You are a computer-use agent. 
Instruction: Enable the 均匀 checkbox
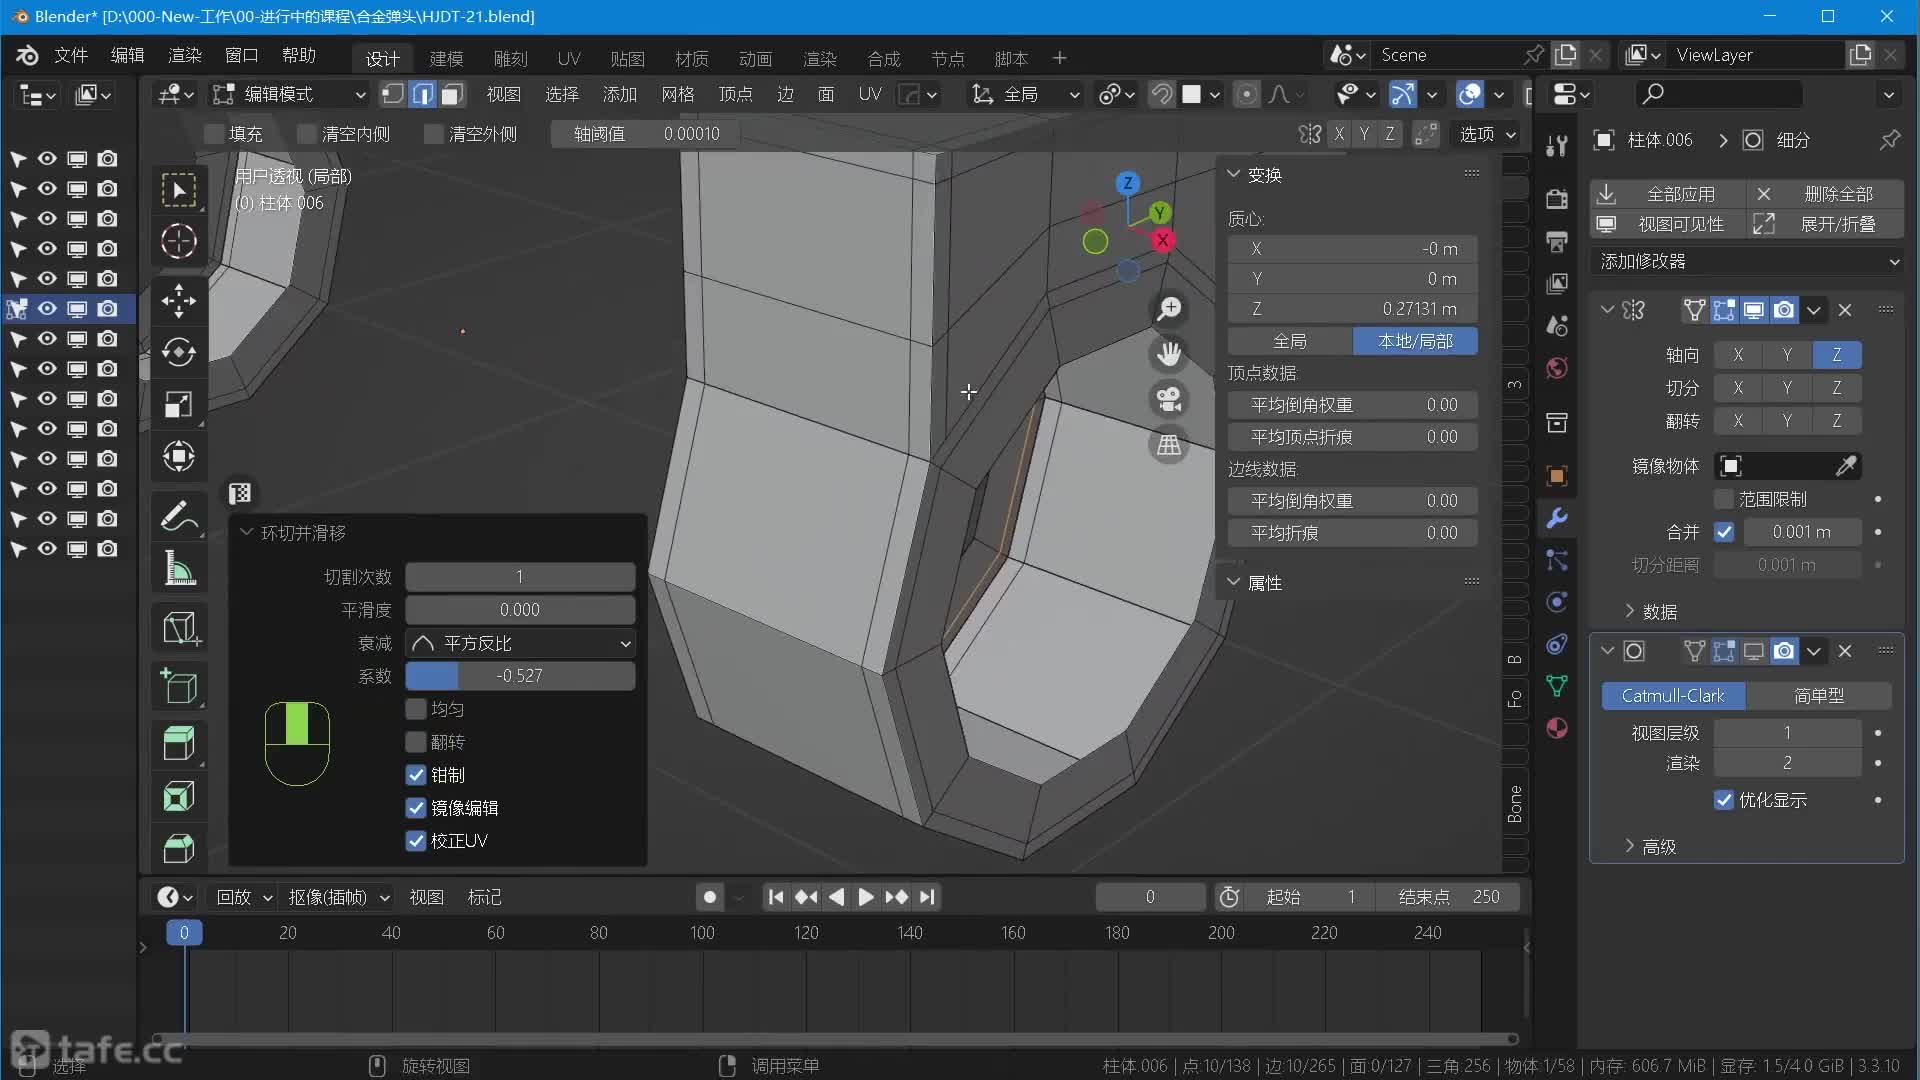tap(416, 709)
